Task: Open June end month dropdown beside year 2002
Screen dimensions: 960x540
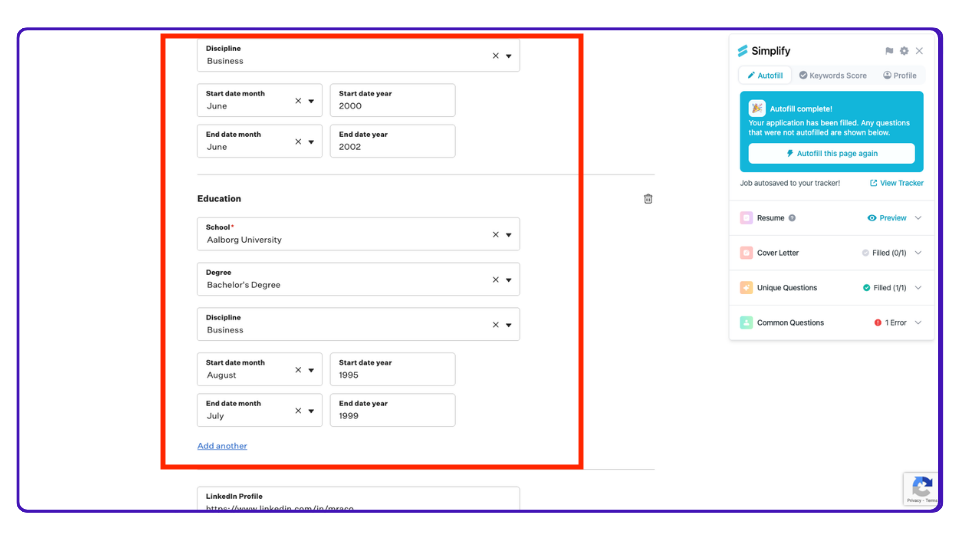Action: (311, 142)
